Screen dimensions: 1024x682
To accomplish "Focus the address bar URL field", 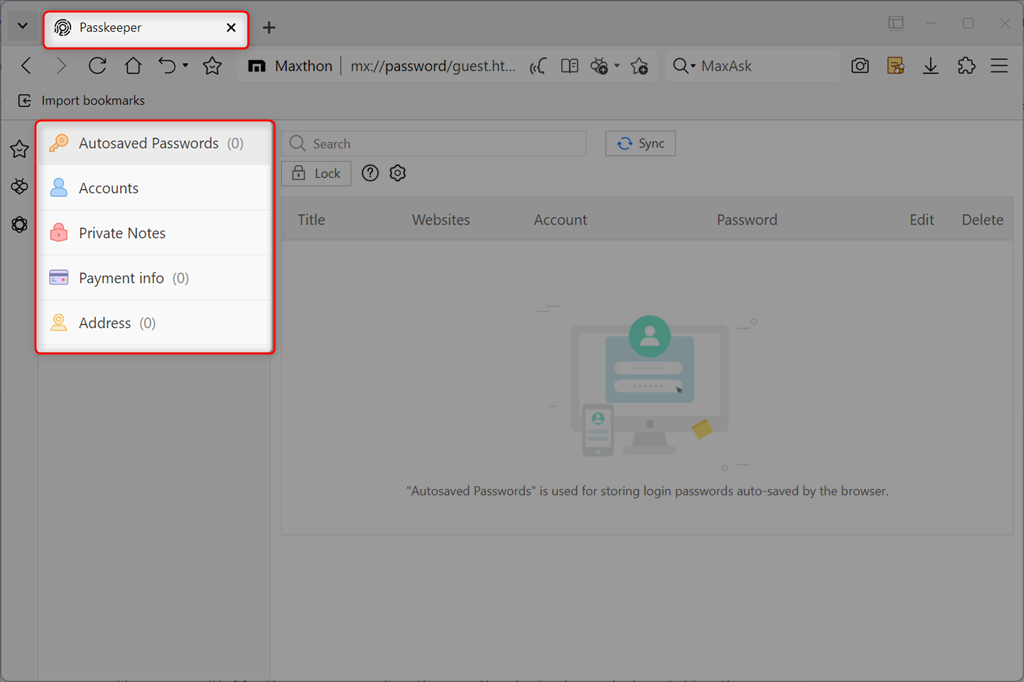I will click(434, 66).
